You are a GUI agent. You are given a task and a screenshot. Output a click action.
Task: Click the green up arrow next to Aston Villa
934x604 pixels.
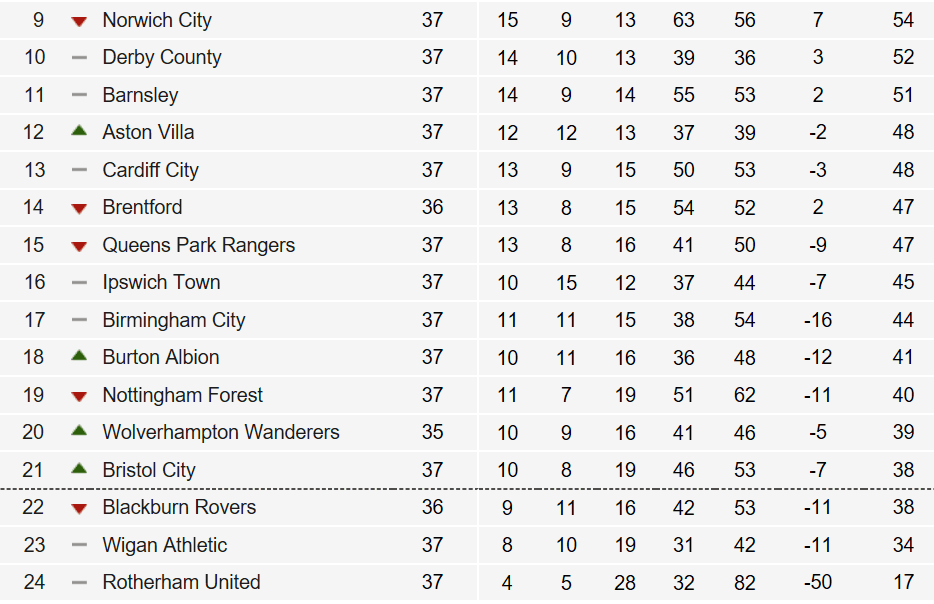point(79,132)
